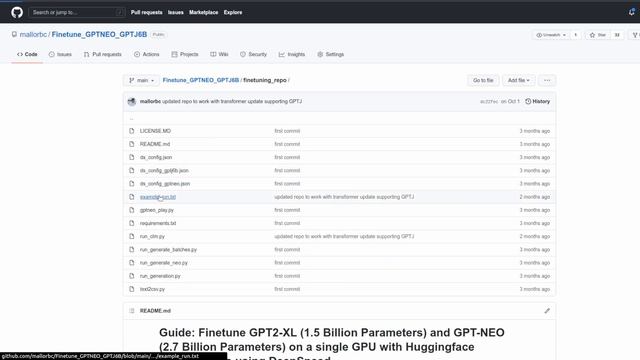Open the Insights tab
The width and height of the screenshot is (640, 360).
click(x=292, y=54)
